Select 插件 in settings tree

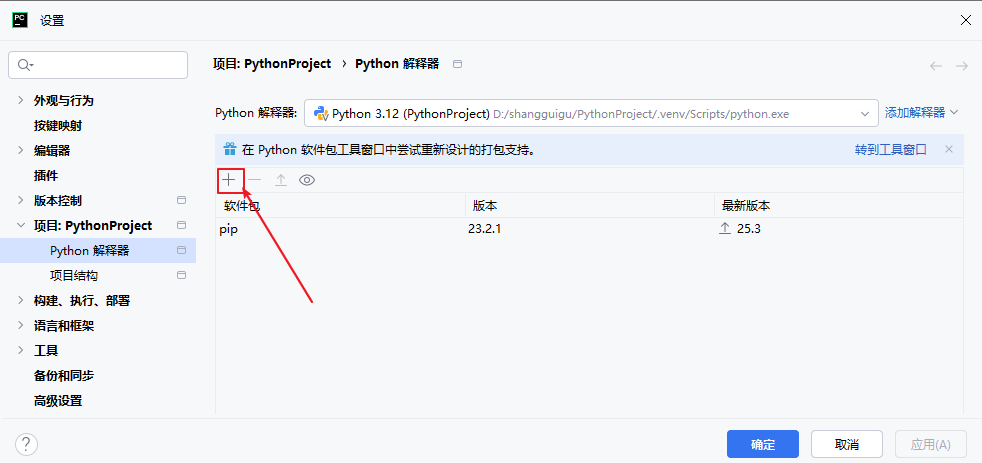[46, 175]
